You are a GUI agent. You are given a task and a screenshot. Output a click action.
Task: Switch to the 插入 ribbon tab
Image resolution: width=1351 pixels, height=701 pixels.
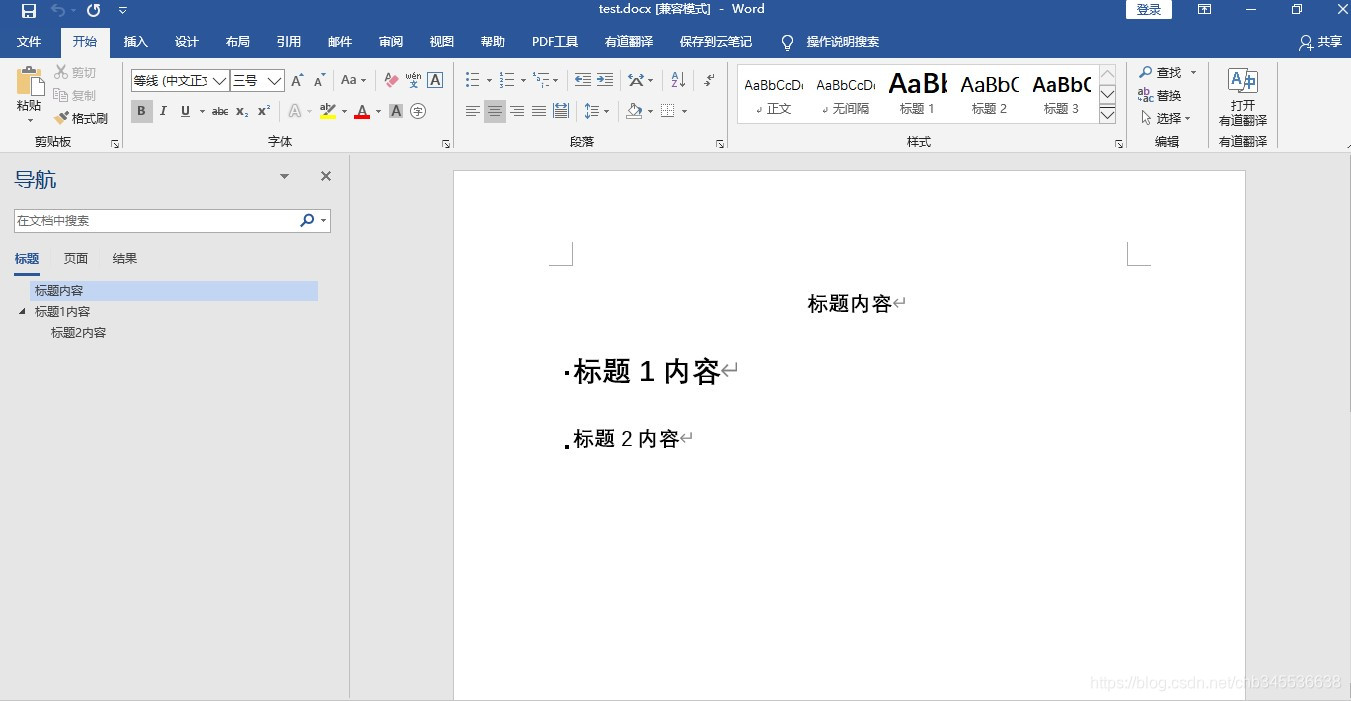(135, 42)
